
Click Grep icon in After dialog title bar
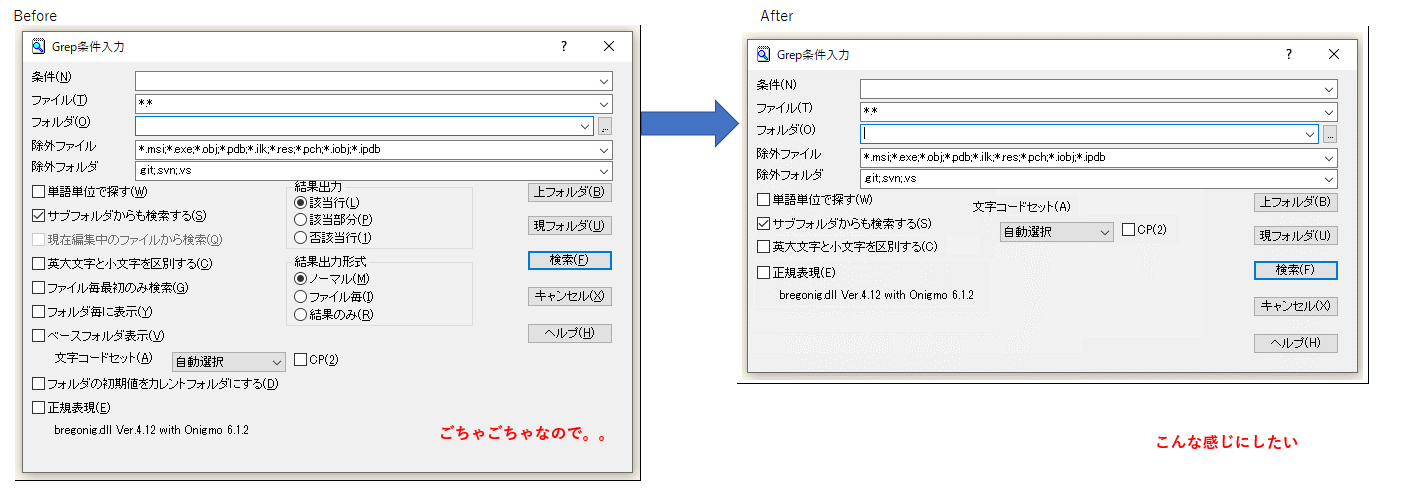pos(764,55)
